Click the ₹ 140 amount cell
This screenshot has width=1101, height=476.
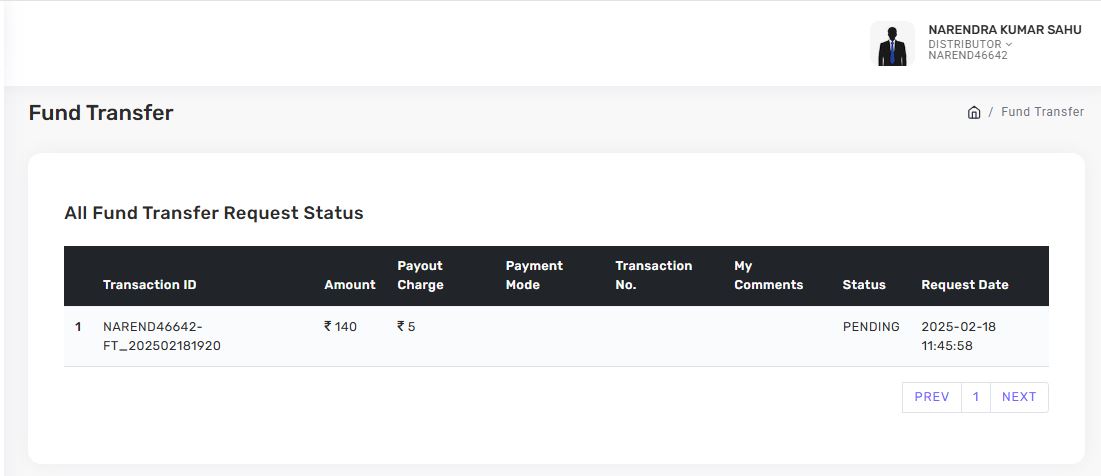pyautogui.click(x=341, y=327)
